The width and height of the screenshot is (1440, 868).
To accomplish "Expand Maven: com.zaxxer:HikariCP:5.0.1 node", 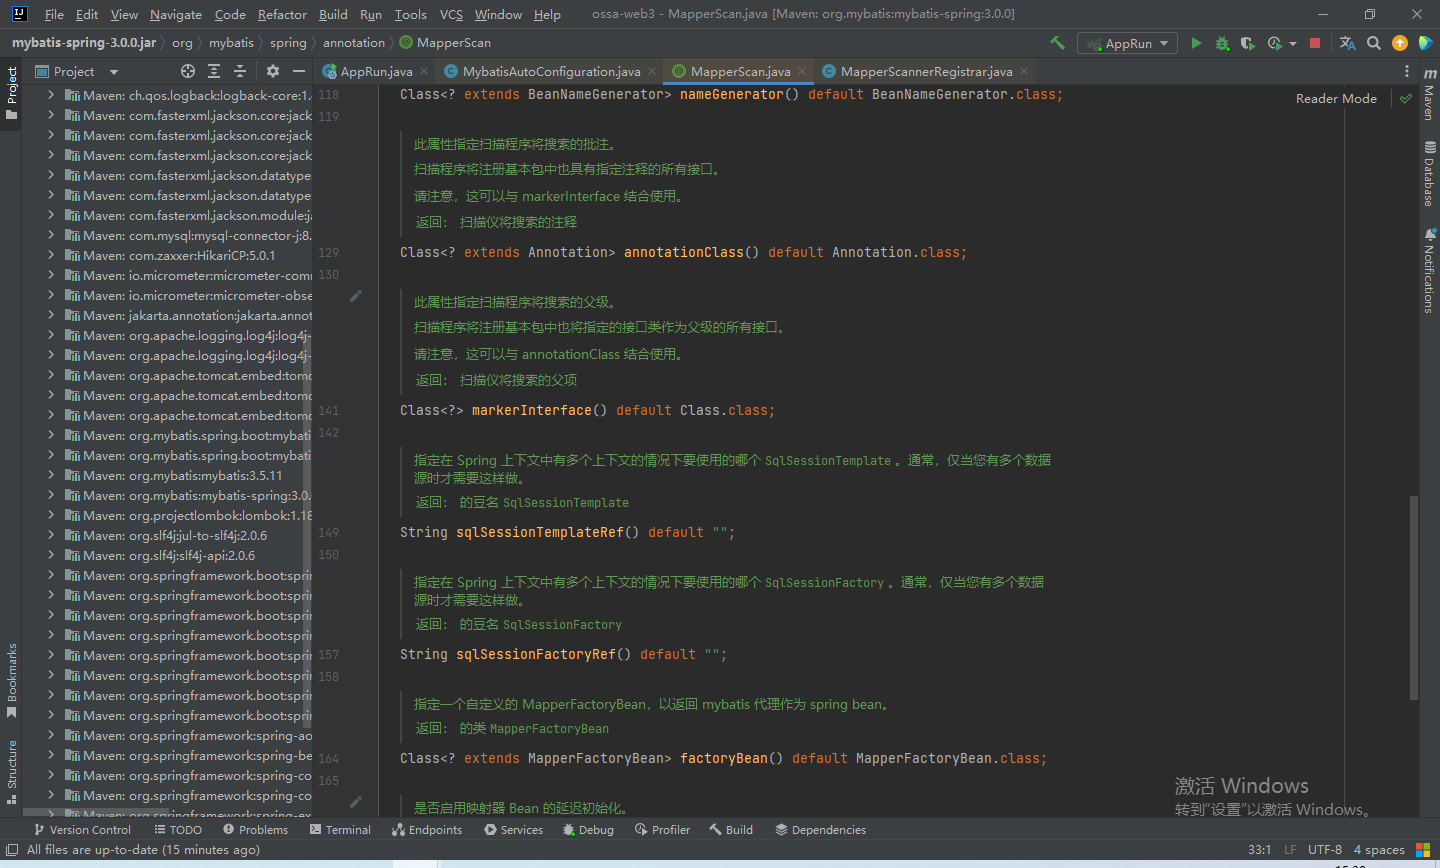I will (x=51, y=255).
